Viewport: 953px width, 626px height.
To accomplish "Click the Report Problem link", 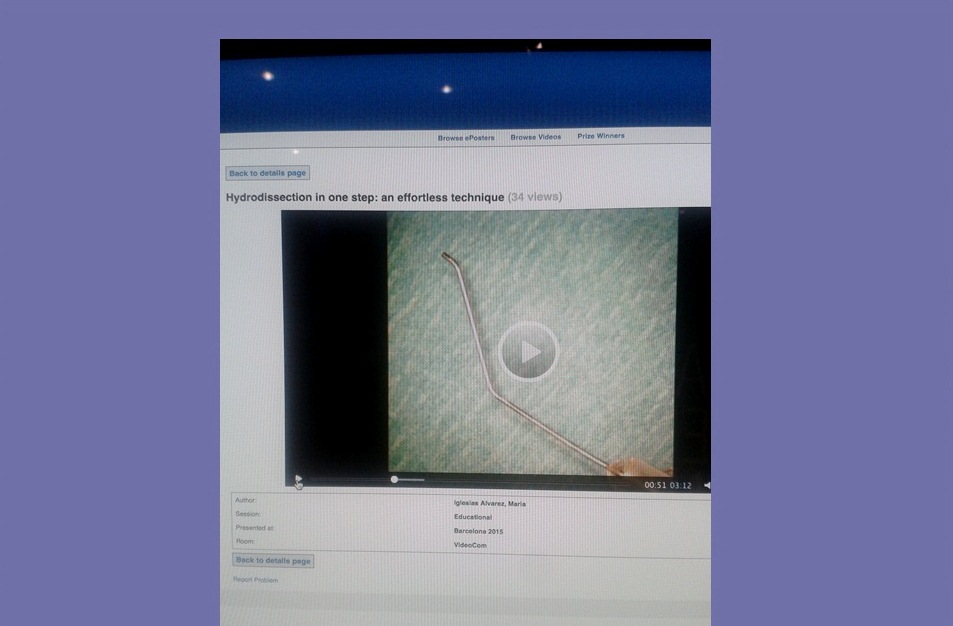I will [255, 580].
